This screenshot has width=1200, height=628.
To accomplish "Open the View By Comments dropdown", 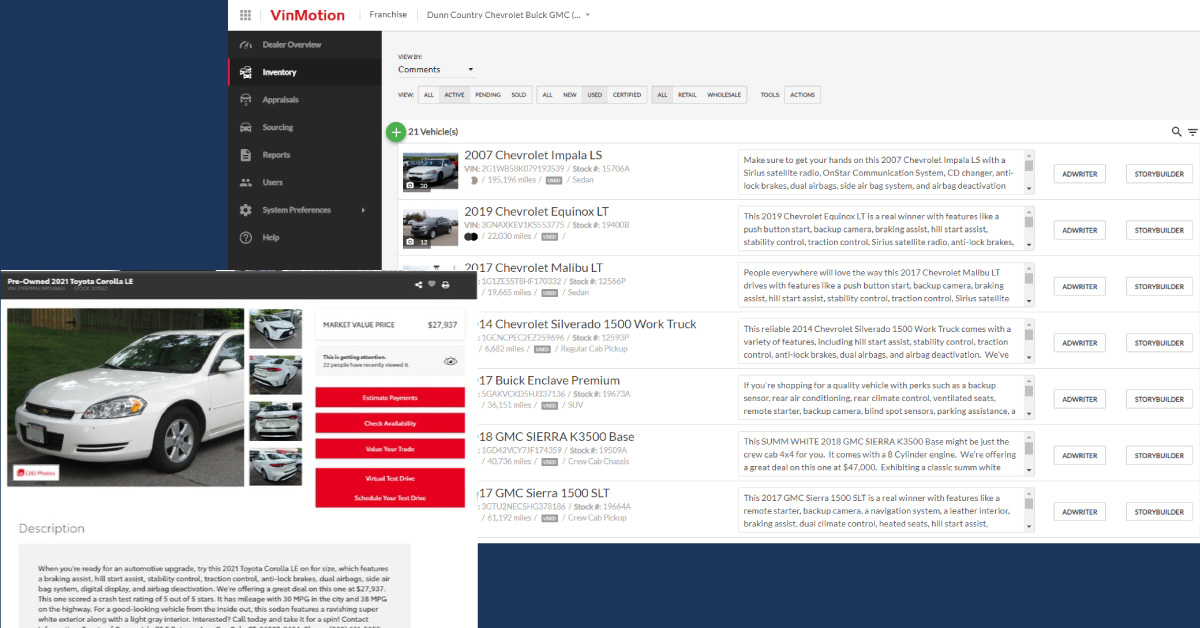I will tap(436, 70).
